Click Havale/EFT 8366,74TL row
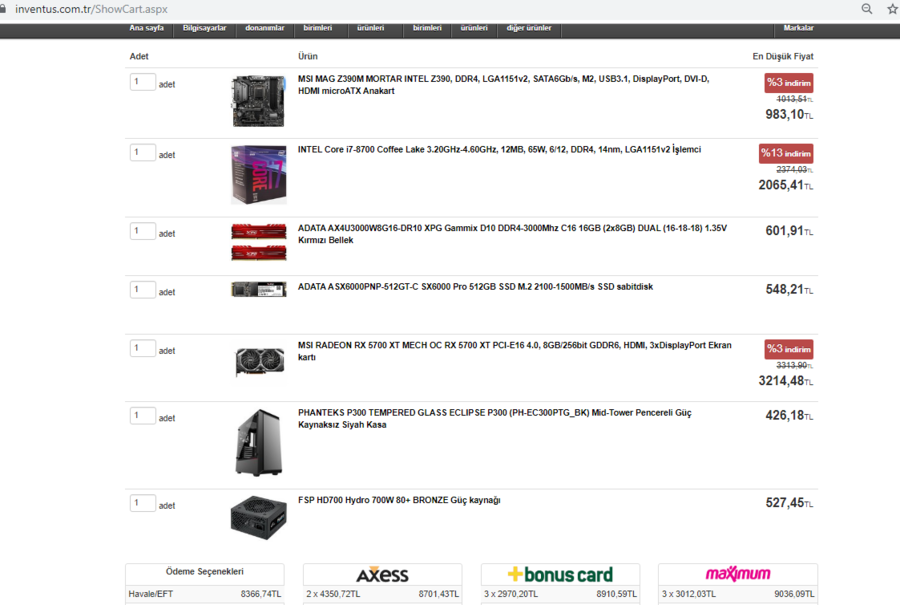 pos(205,594)
